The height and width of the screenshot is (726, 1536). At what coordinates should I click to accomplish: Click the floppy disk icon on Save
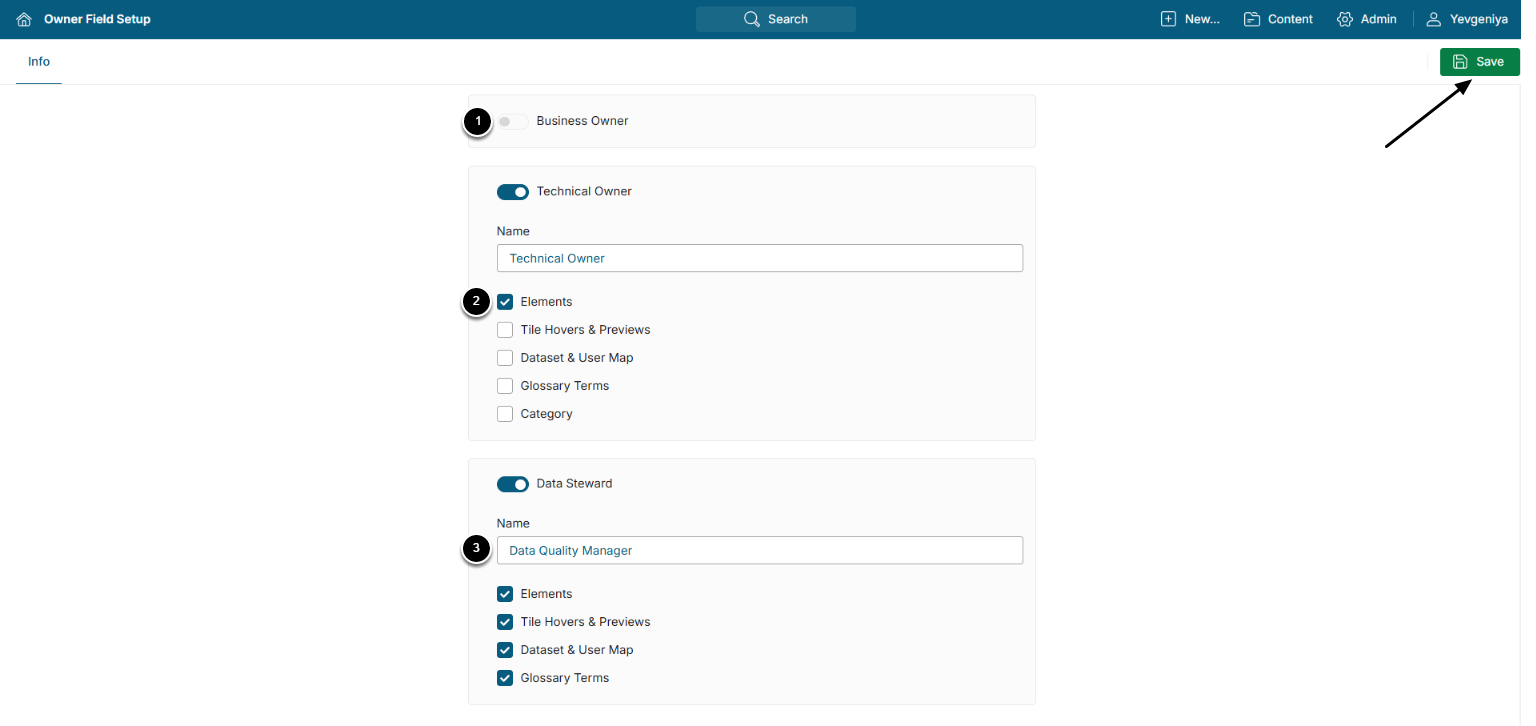click(1461, 62)
